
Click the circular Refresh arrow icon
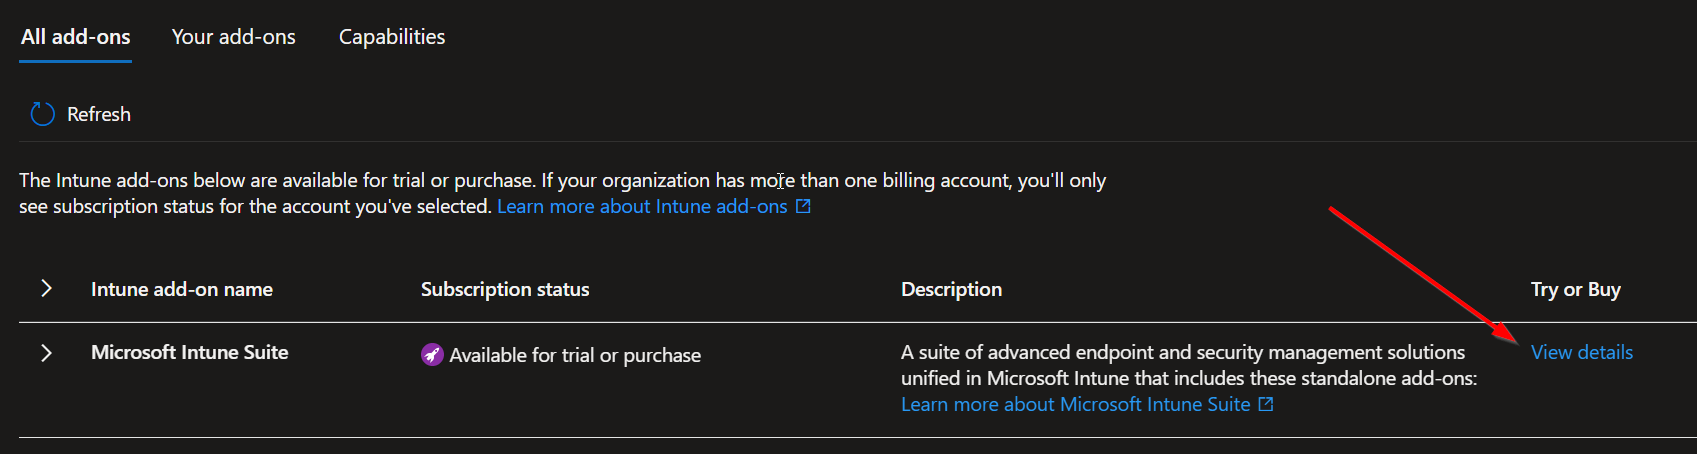point(43,114)
